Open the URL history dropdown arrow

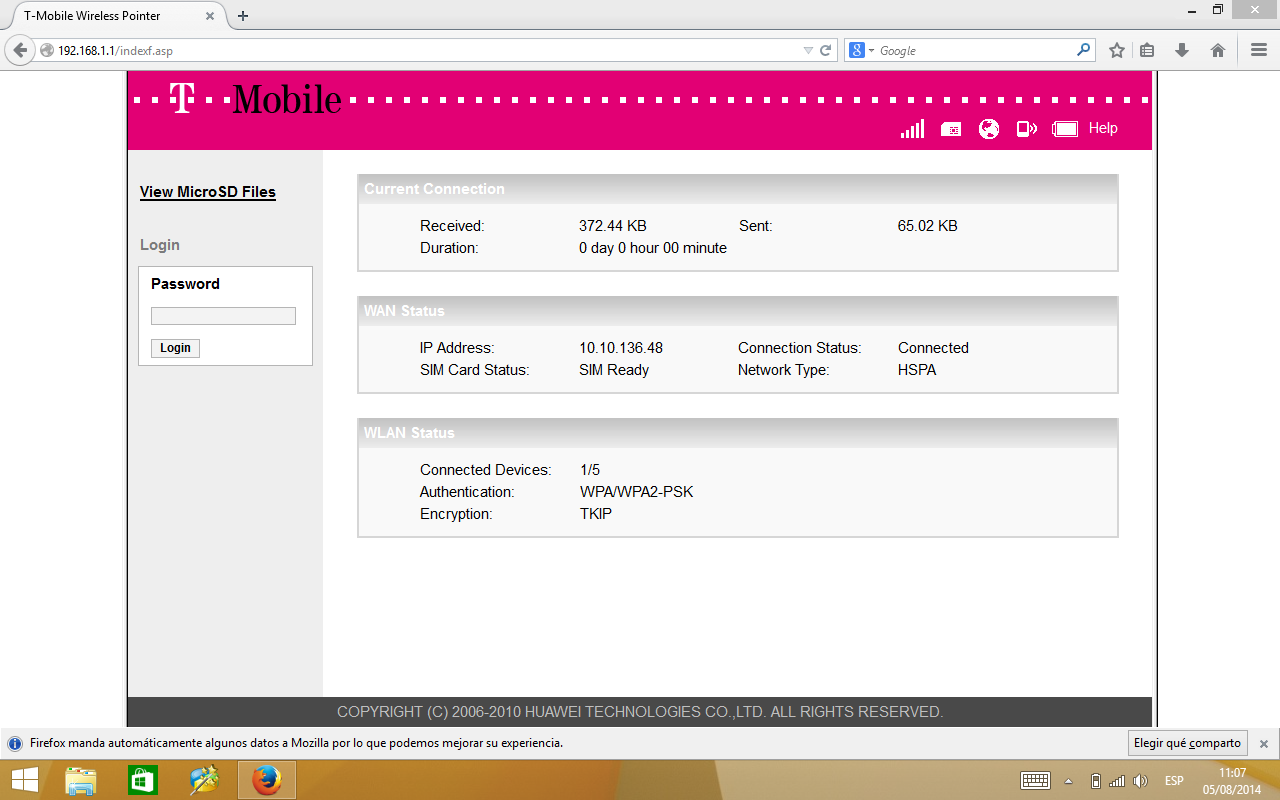pyautogui.click(x=808, y=50)
